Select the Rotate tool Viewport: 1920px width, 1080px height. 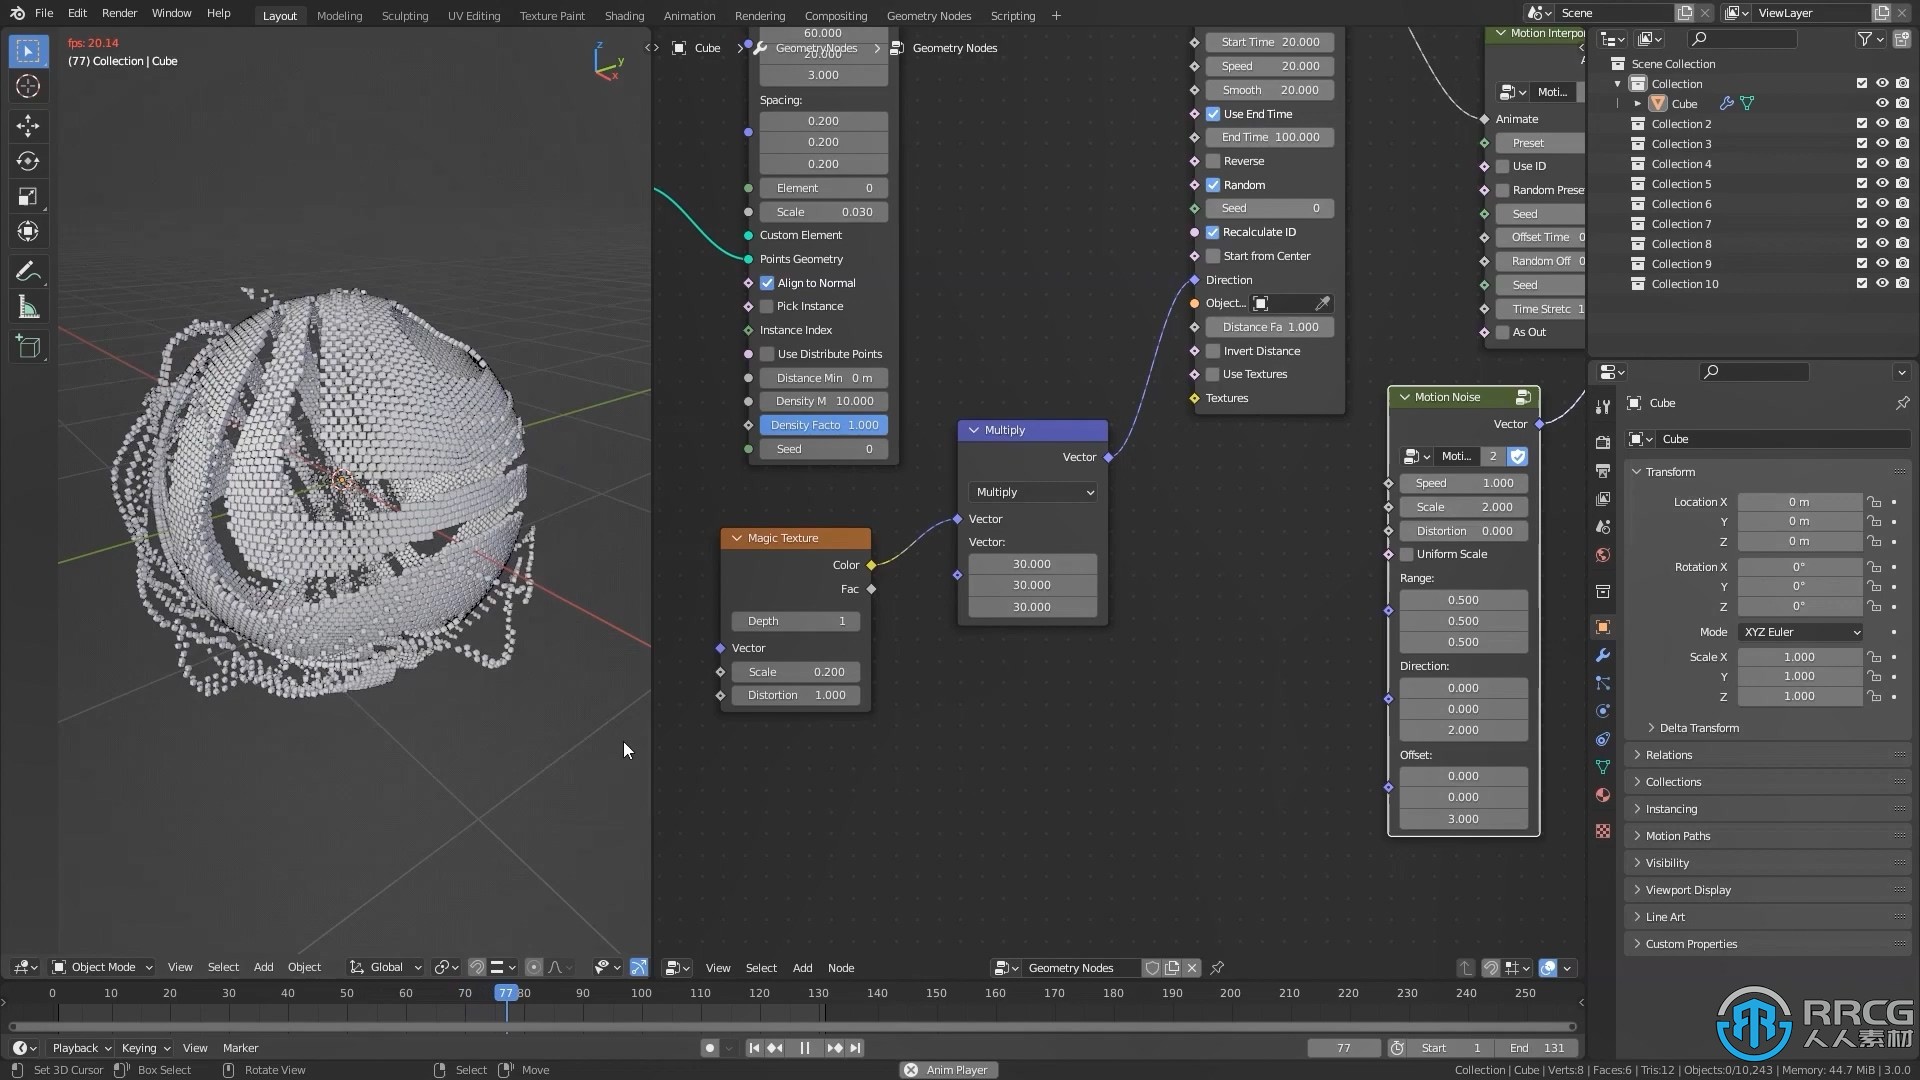[x=28, y=161]
